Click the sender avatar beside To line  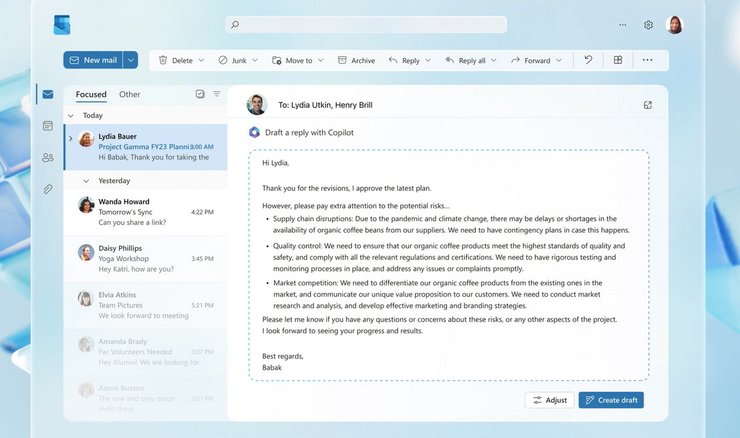(257, 105)
